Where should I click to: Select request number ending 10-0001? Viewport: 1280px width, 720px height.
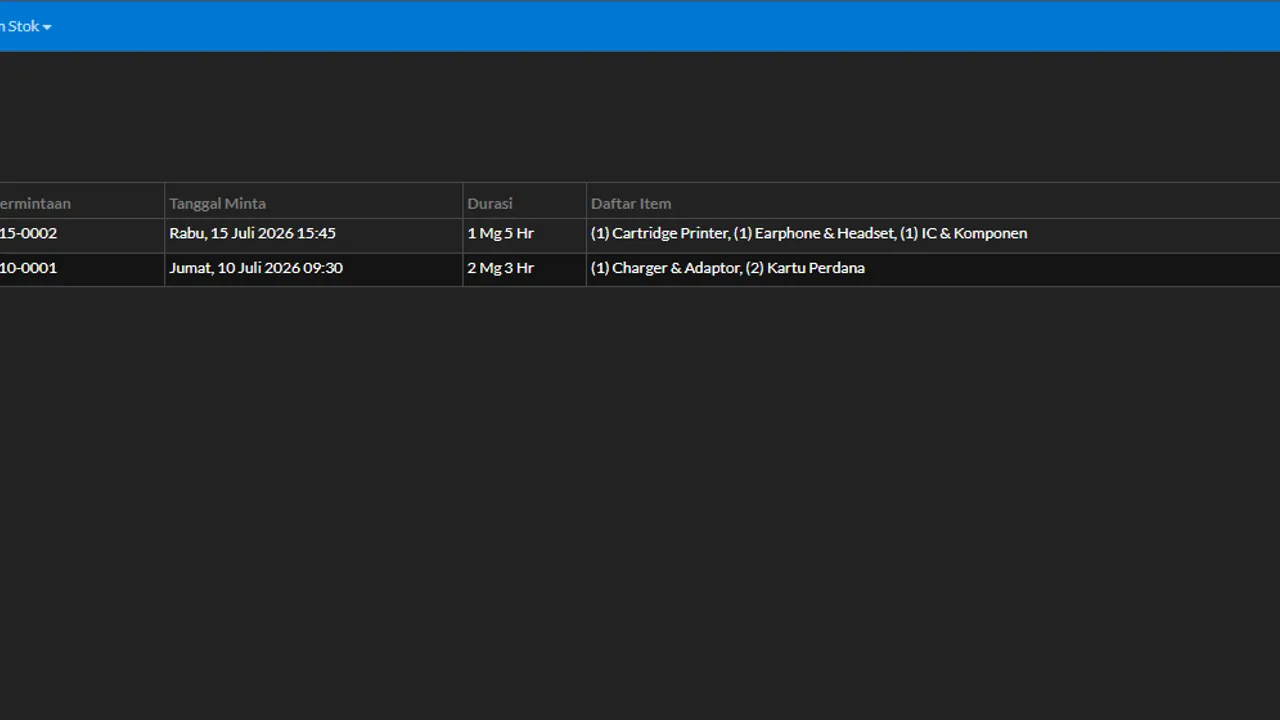click(28, 268)
